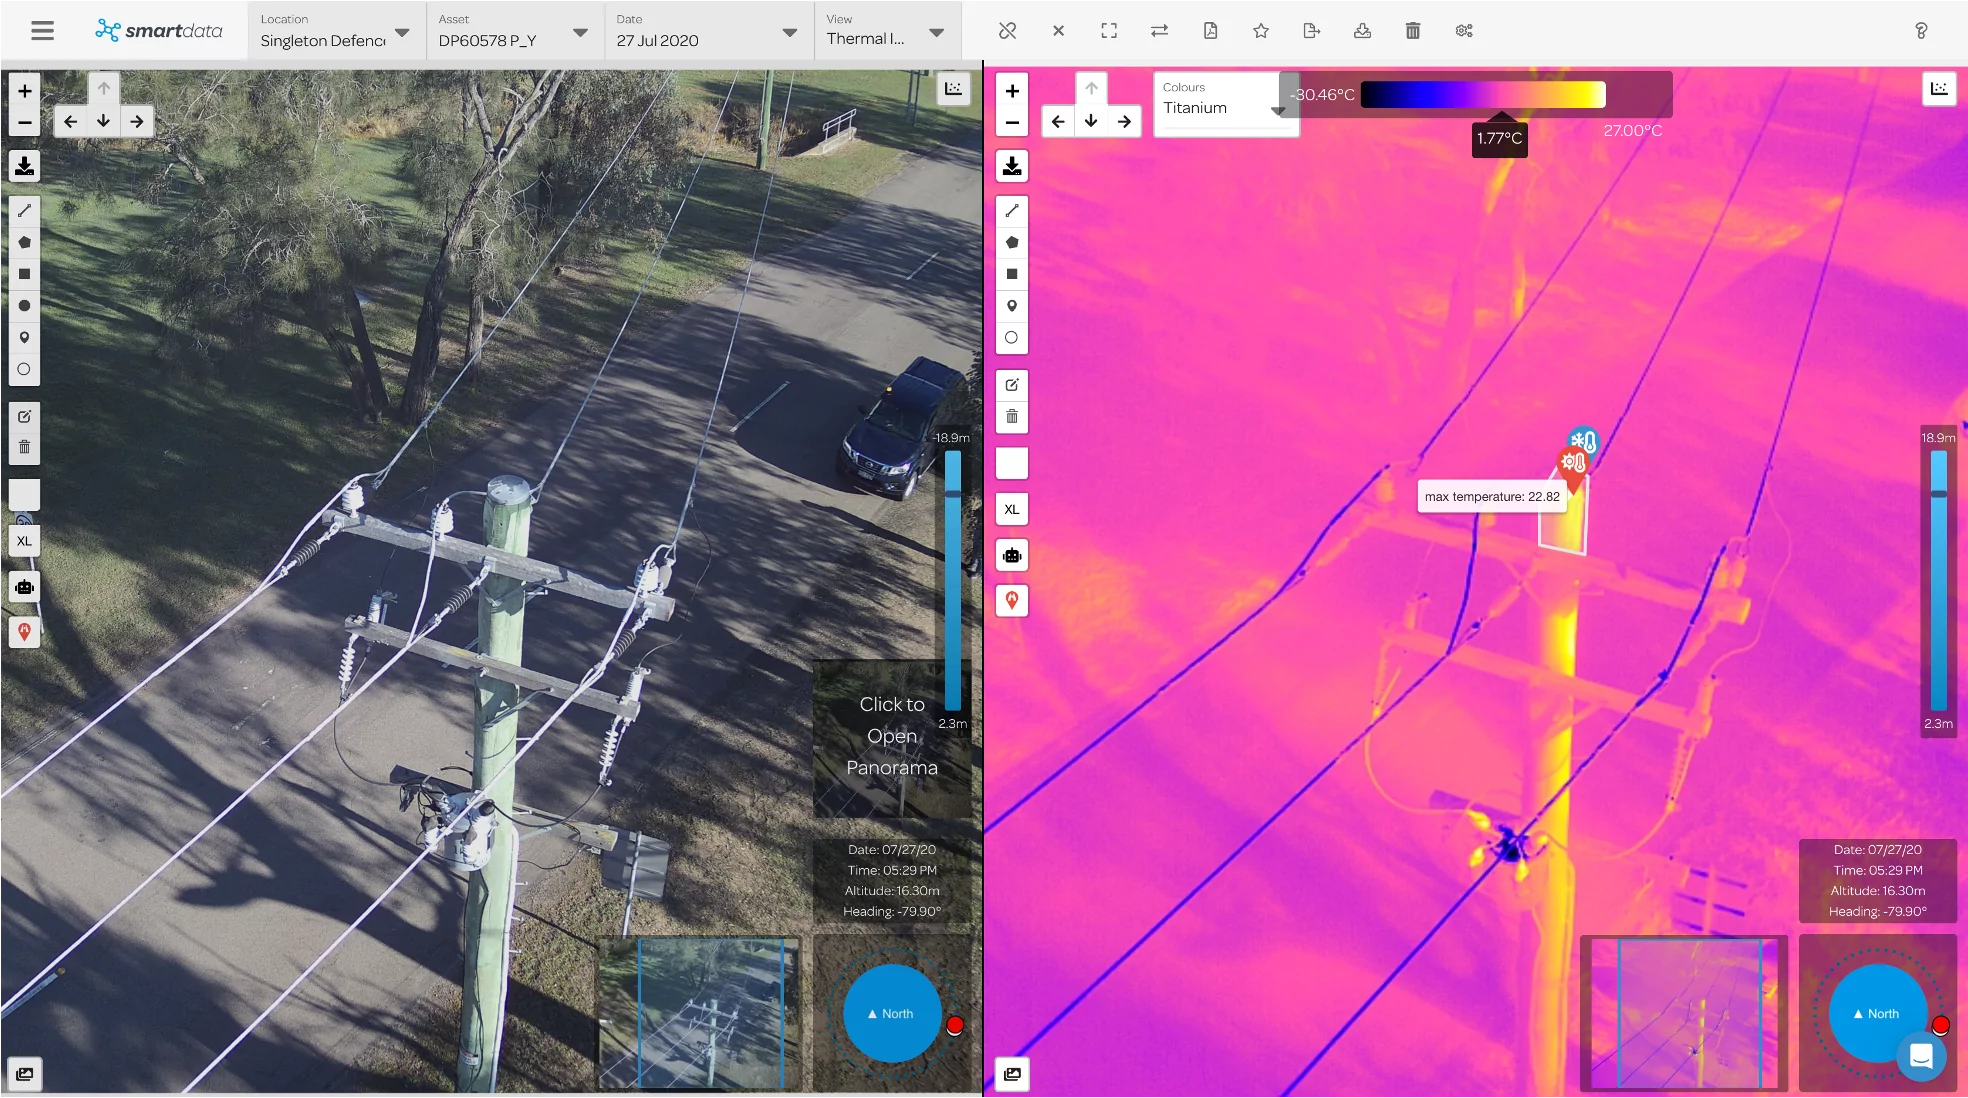Click XL size button in thermal panel
The image size is (1968, 1098).
coord(1012,509)
